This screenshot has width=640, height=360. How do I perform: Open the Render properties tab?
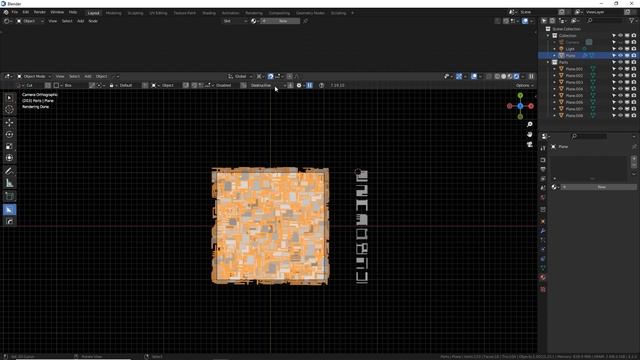coord(543,160)
